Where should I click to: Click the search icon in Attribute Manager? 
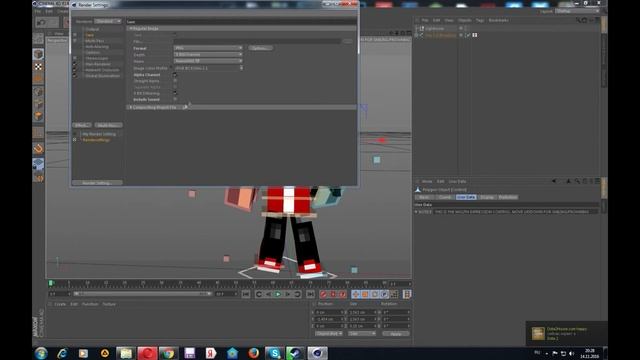577,181
